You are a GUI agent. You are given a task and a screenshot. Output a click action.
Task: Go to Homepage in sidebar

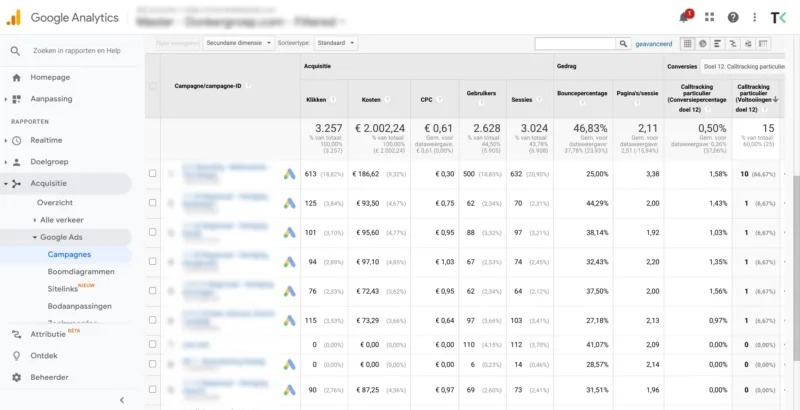point(50,78)
